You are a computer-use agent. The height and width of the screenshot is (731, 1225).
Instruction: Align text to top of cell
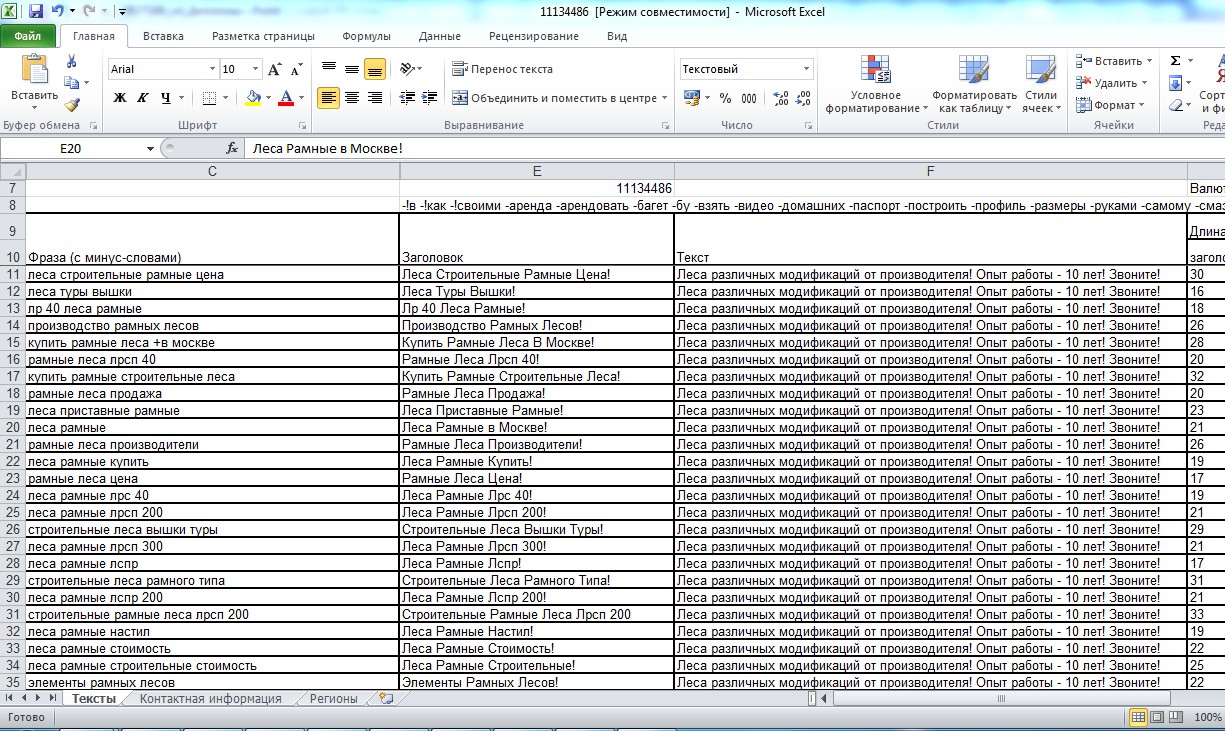328,69
